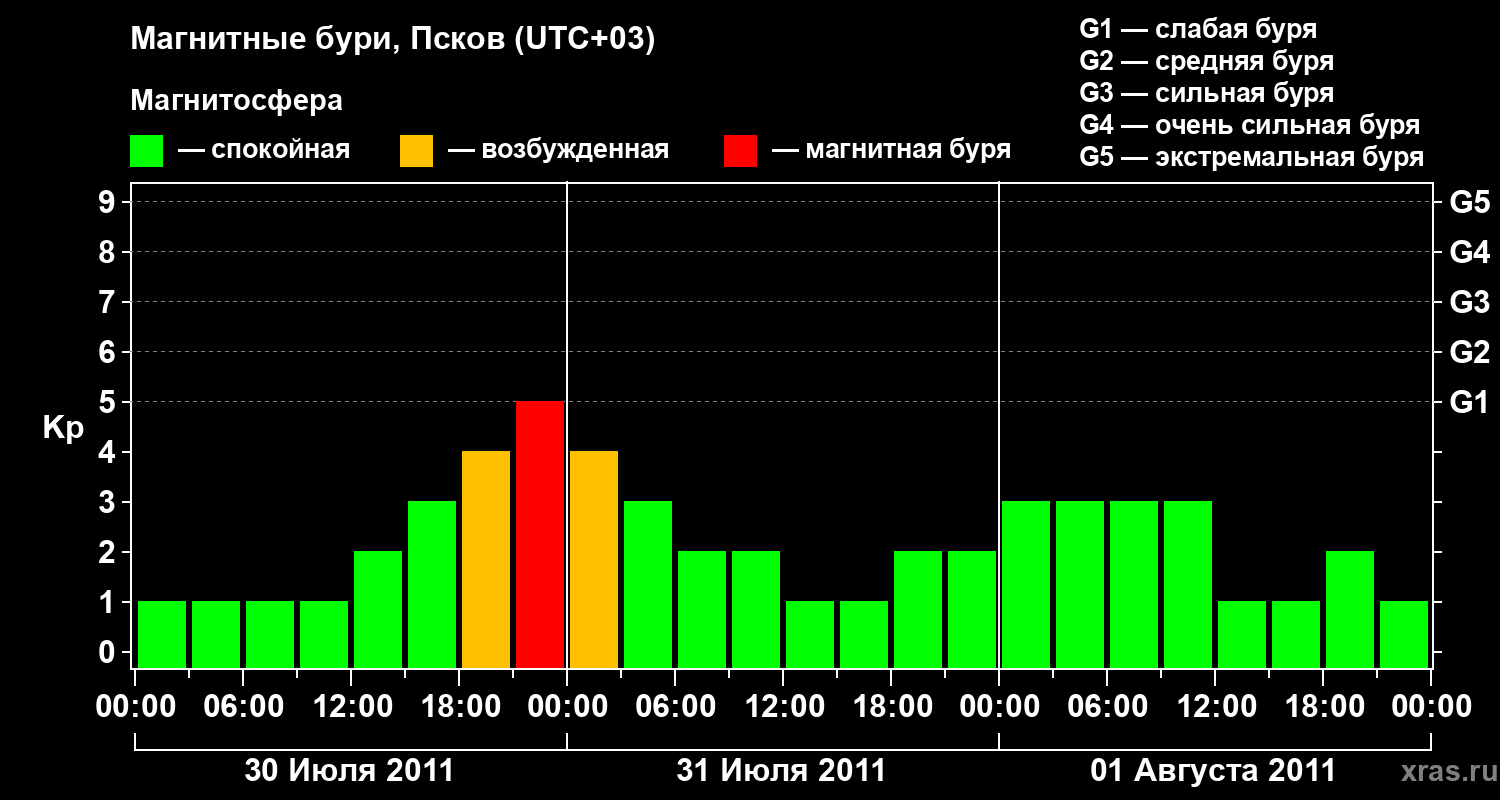1500x800 pixels.
Task: Select the red Kp 5 storm bar
Action: (x=540, y=535)
